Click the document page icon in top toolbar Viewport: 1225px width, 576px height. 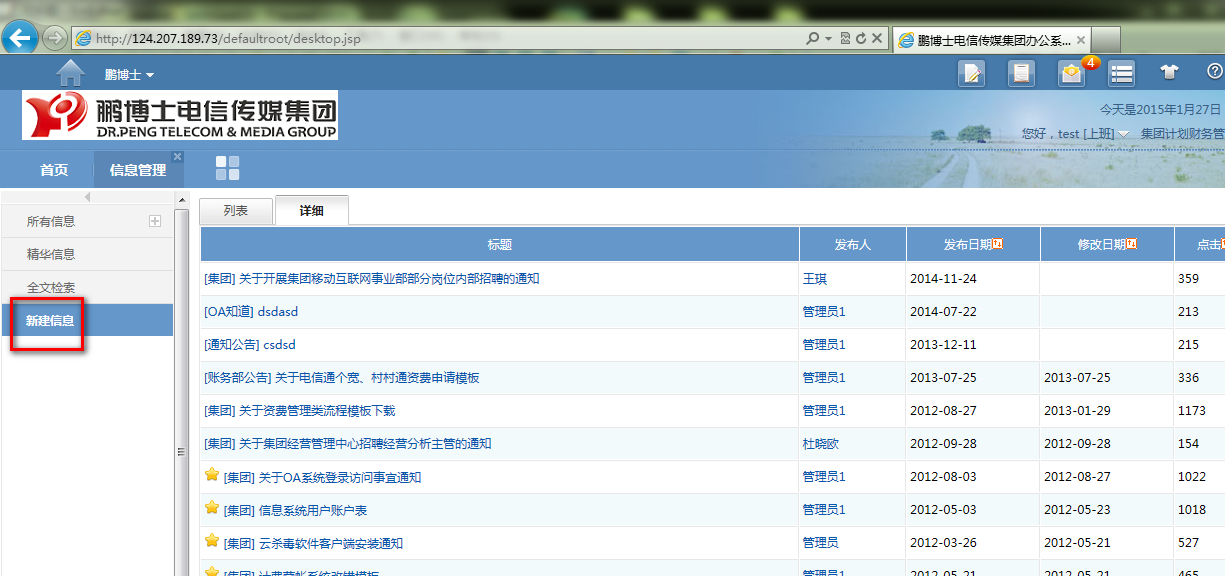click(1021, 73)
